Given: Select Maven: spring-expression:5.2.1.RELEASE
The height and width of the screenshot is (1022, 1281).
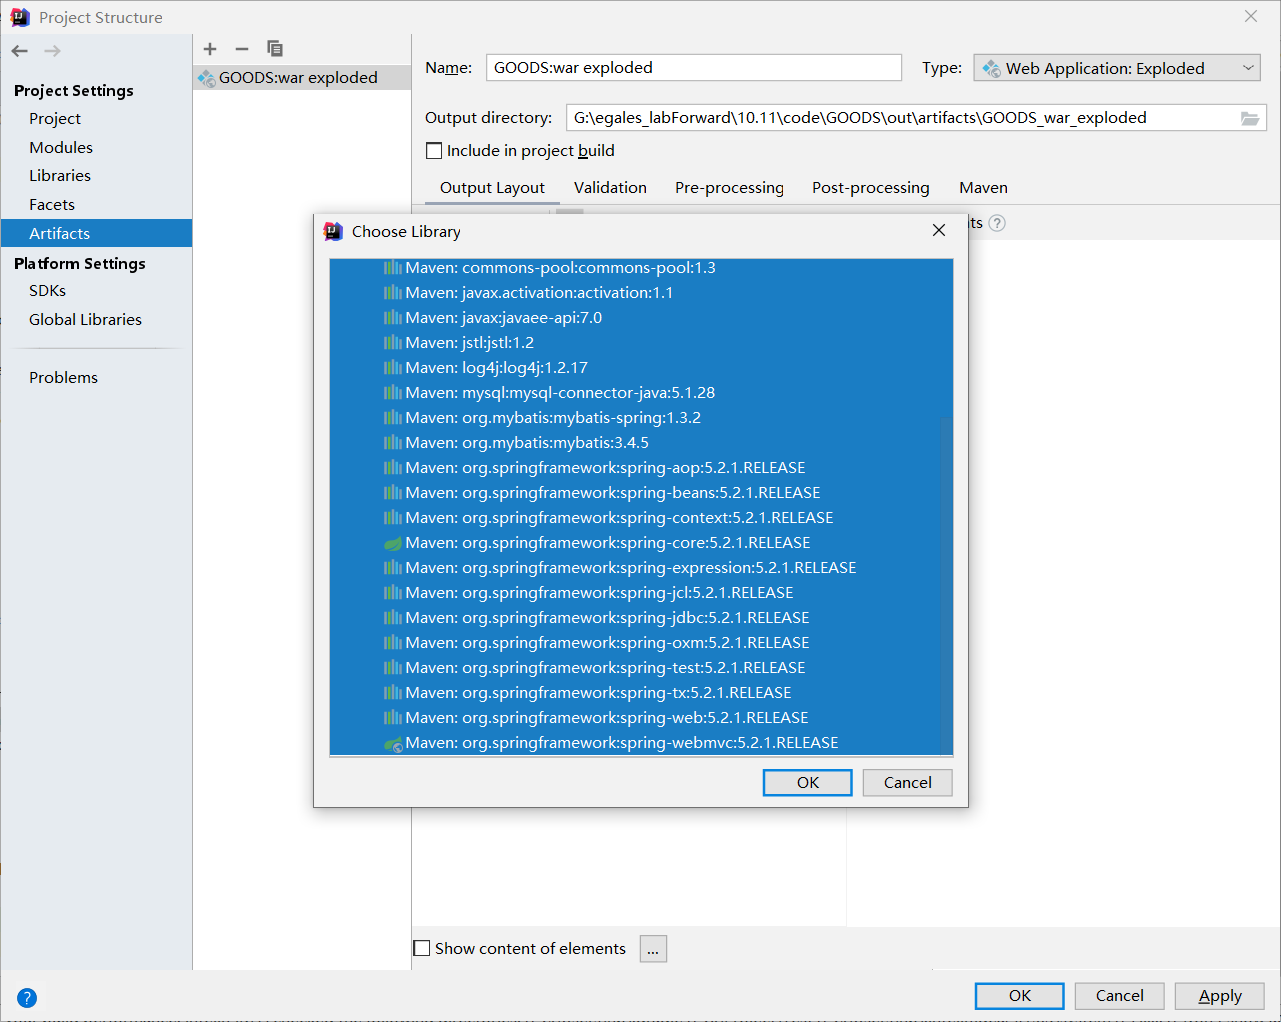Looking at the screenshot, I should [641, 568].
